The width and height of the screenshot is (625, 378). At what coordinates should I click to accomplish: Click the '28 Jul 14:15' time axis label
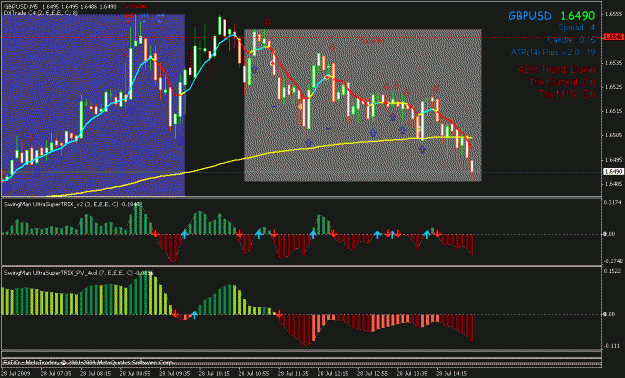(x=451, y=374)
